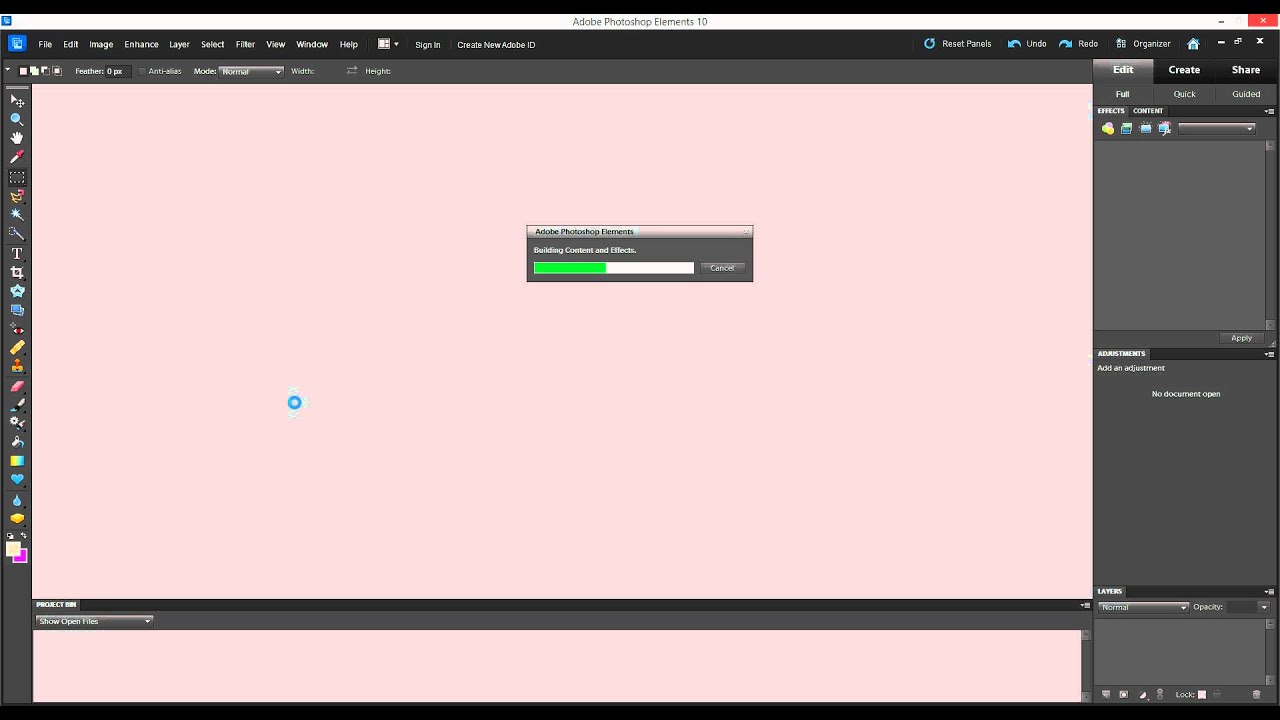The width and height of the screenshot is (1280, 720).
Task: Open the Layers blend mode Normal dropdown
Action: 1143,607
